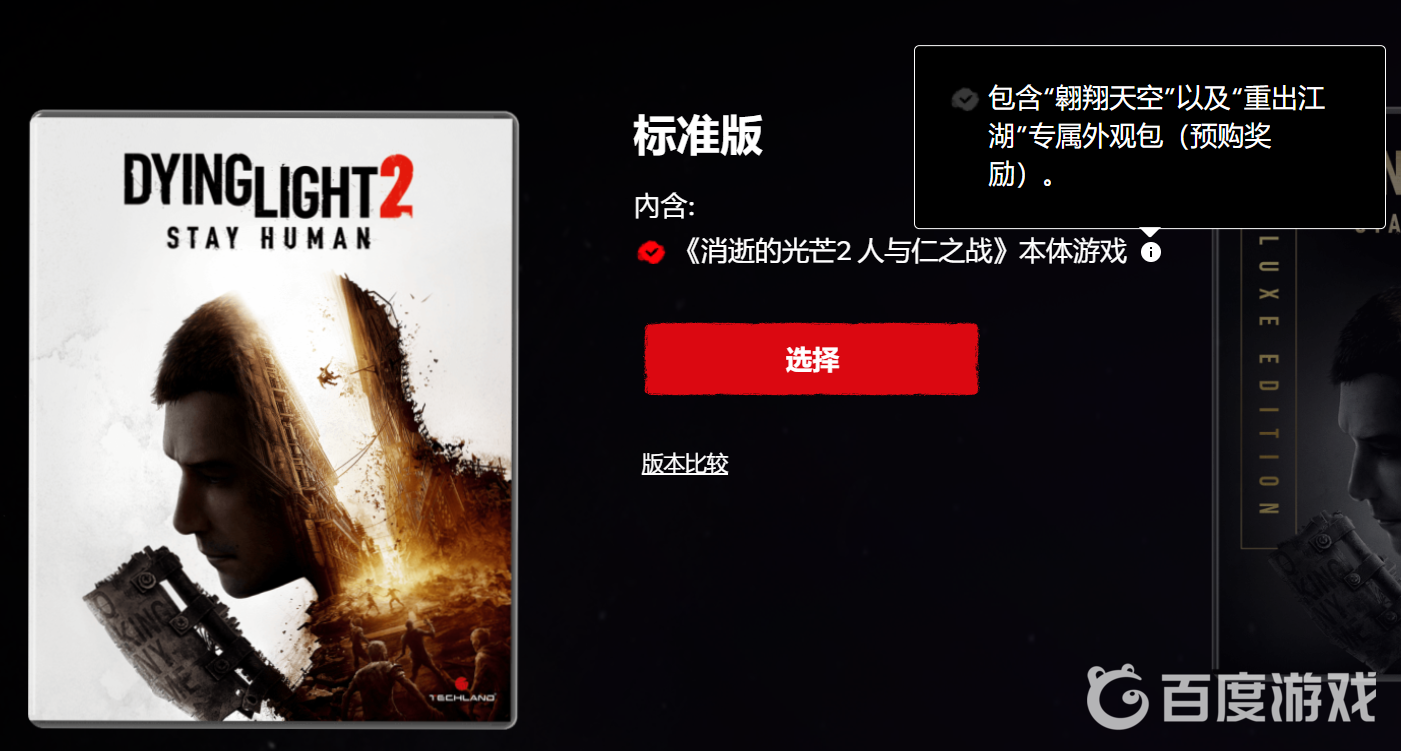
Task: Click the 内含: label
Action: (x=664, y=207)
